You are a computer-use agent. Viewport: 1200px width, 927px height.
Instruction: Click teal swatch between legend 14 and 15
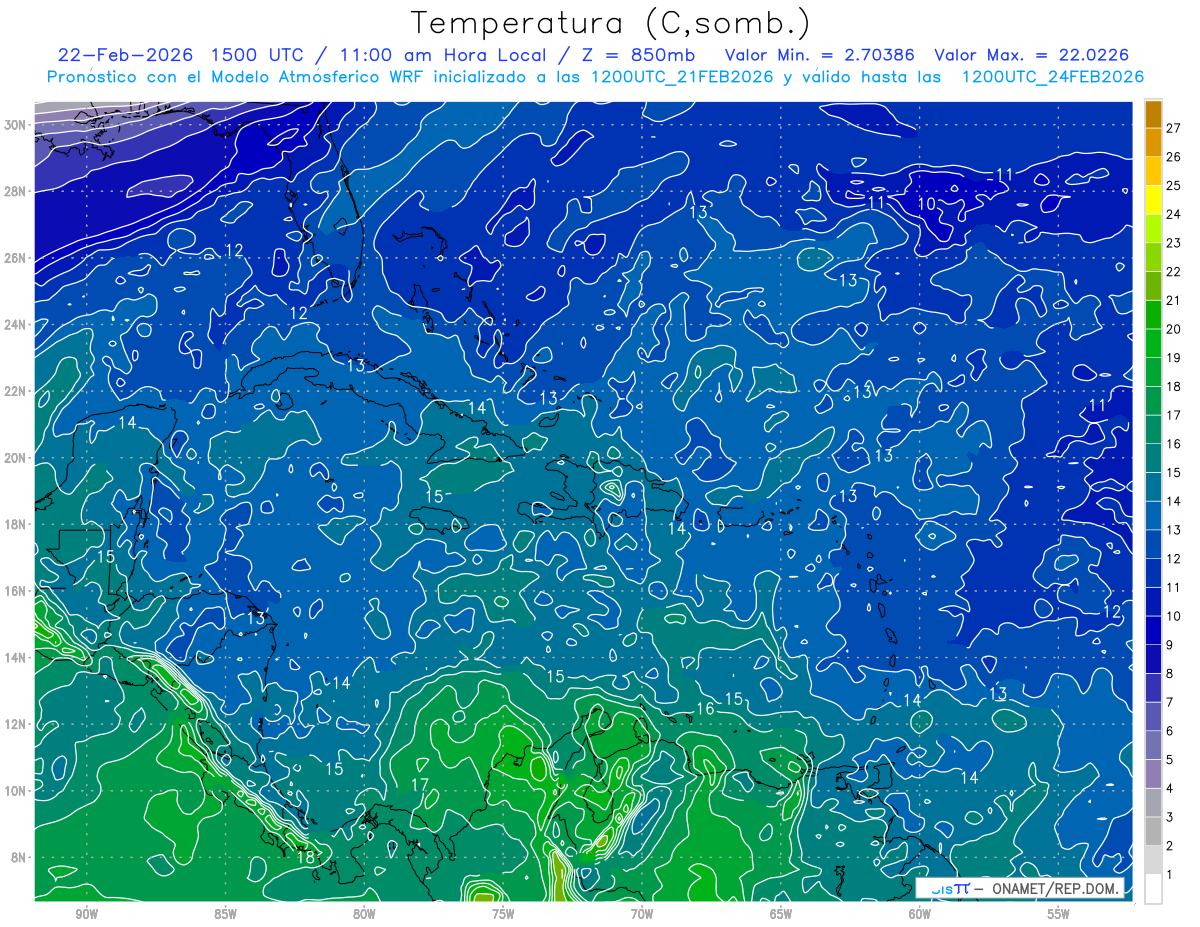click(1153, 487)
